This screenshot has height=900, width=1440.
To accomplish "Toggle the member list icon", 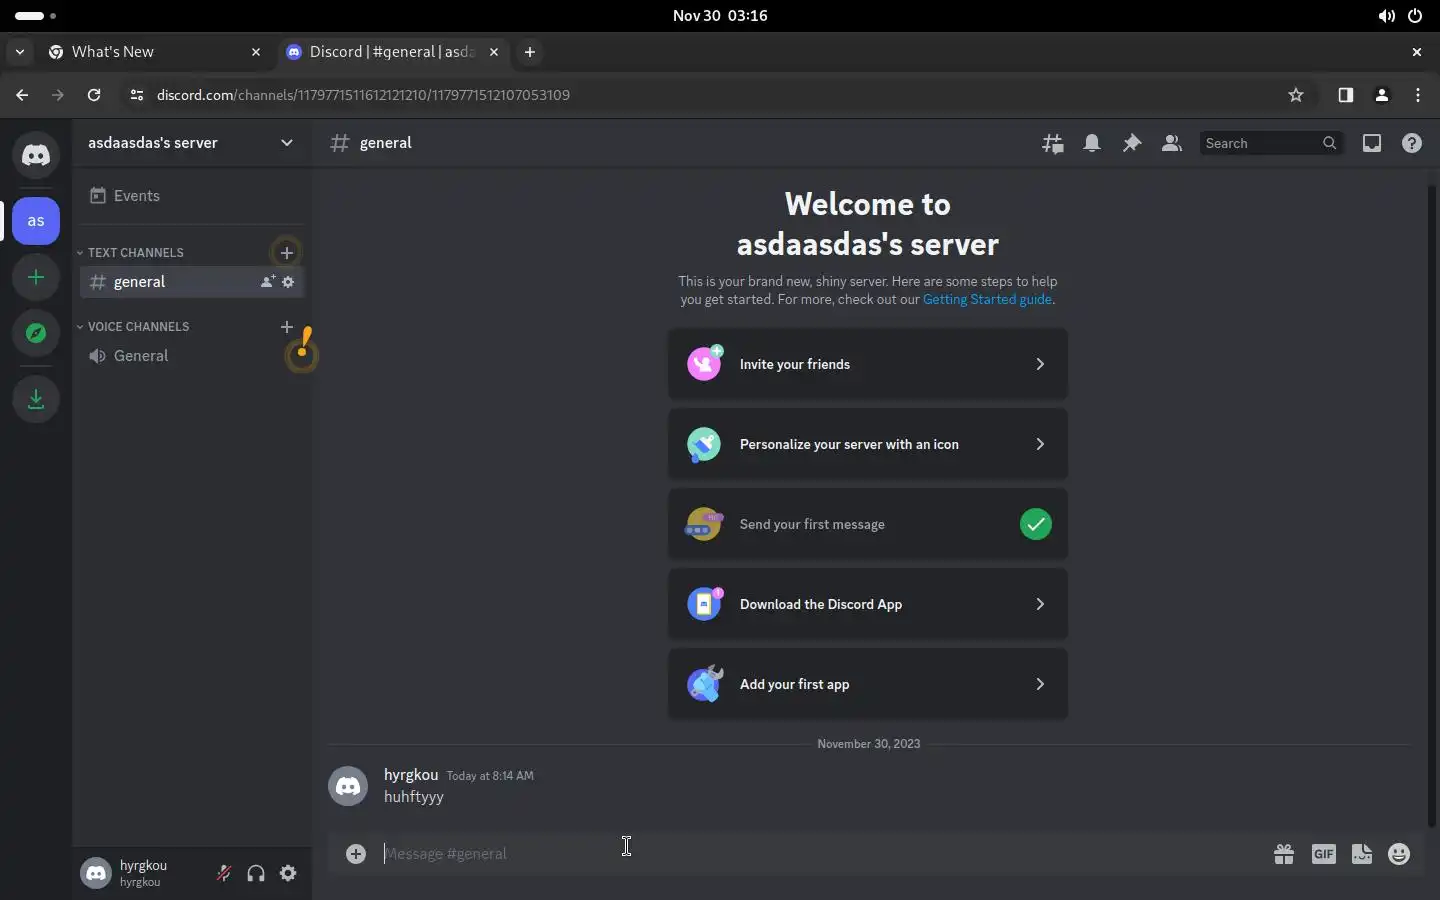I will pyautogui.click(x=1172, y=143).
